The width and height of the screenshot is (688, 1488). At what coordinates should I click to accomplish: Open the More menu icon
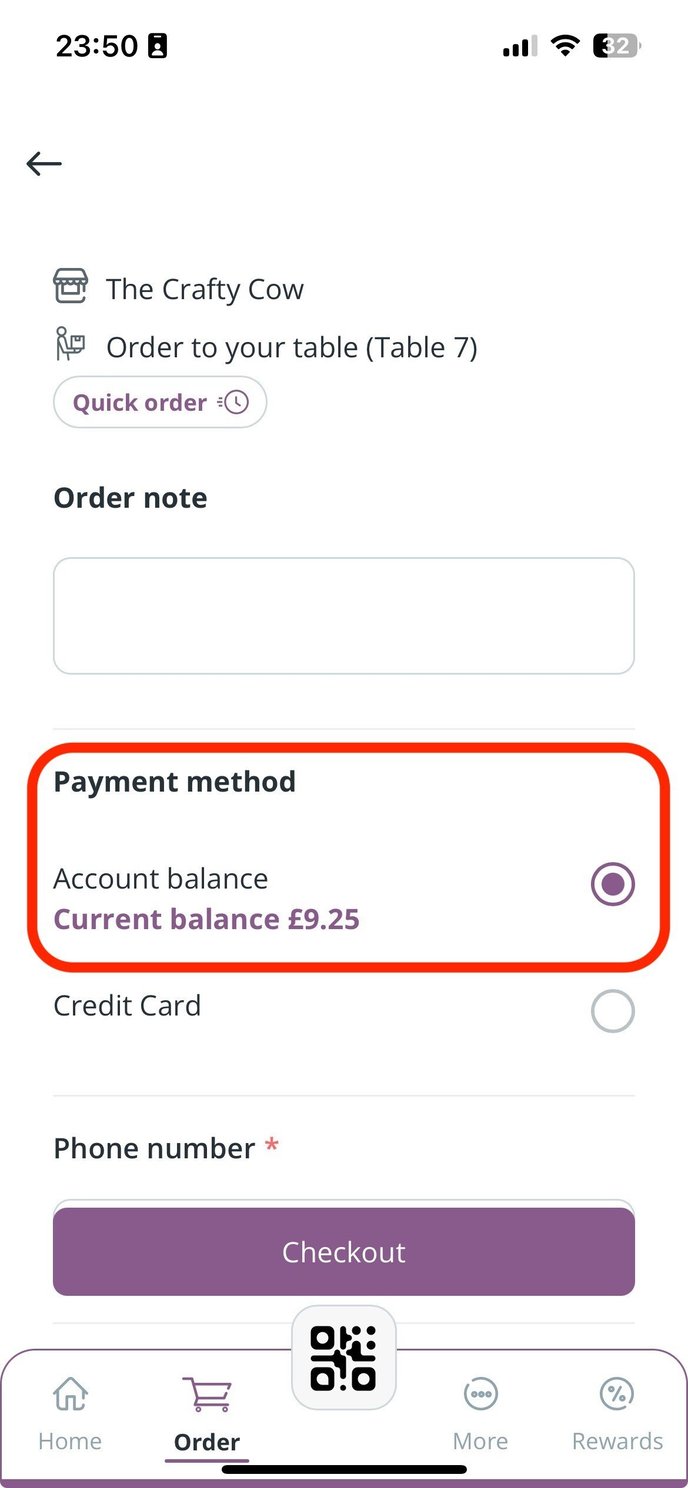[x=481, y=1392]
